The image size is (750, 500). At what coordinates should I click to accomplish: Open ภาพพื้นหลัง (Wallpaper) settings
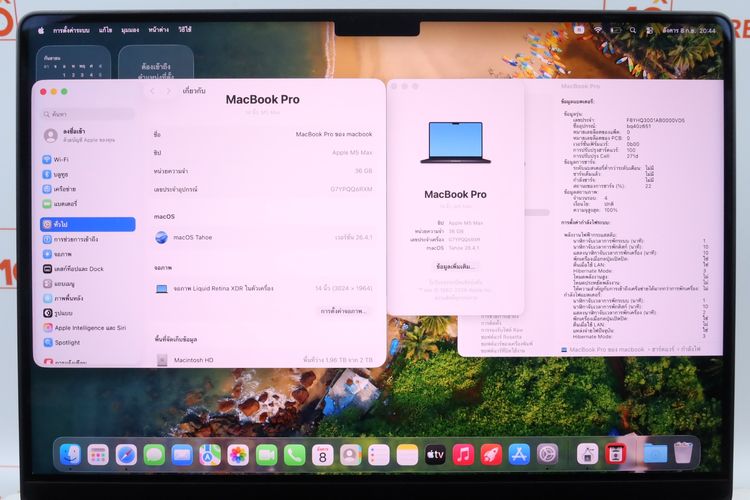(x=88, y=298)
